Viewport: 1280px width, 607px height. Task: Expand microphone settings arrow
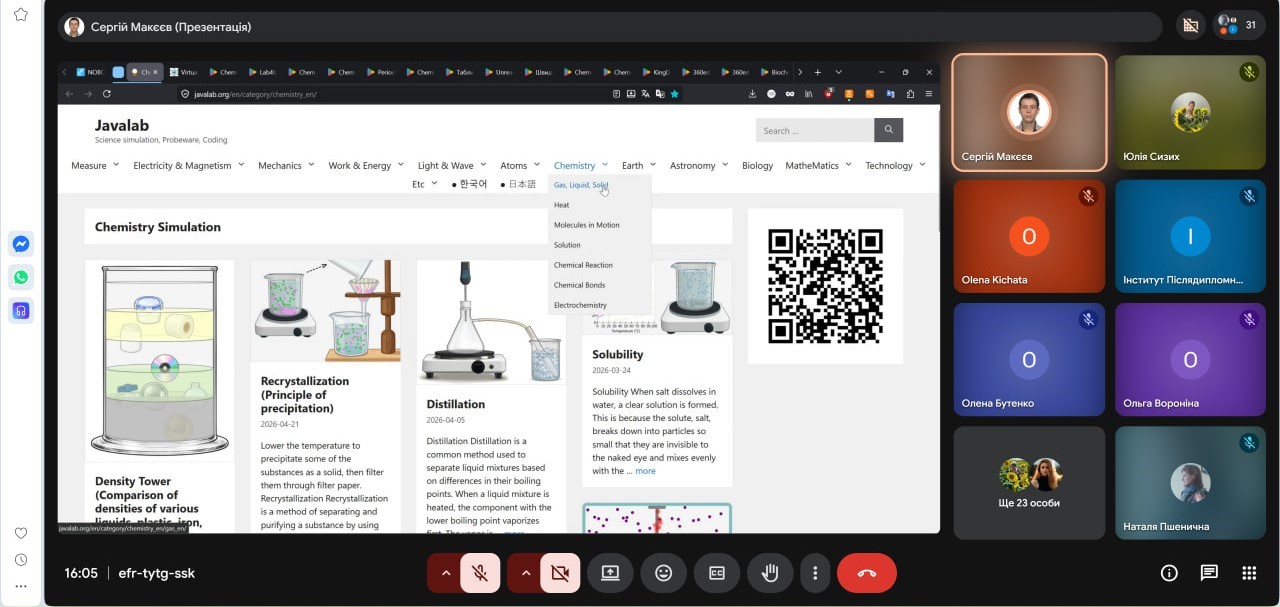pyautogui.click(x=445, y=573)
